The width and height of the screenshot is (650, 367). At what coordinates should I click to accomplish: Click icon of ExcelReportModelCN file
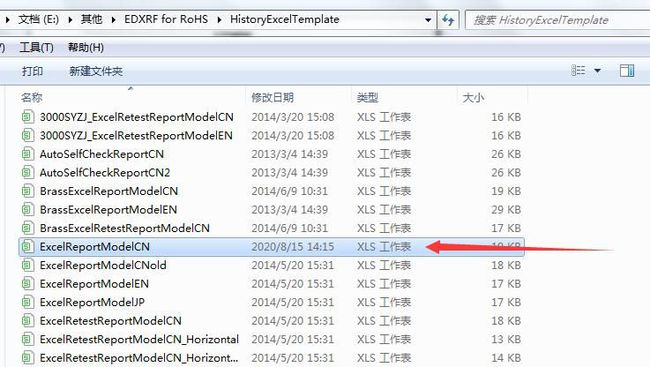click(x=27, y=246)
